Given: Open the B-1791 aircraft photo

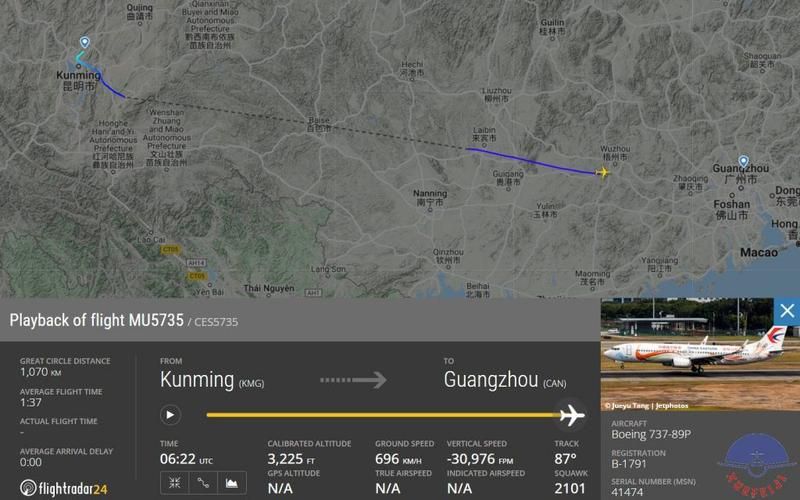Looking at the screenshot, I should (x=700, y=354).
